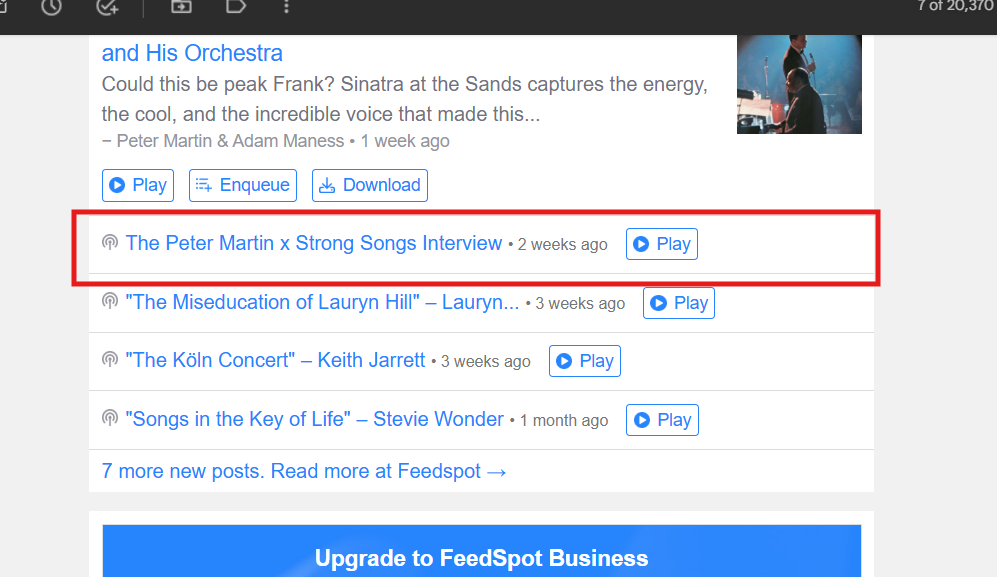This screenshot has width=997, height=577.
Task: Click "7 more new posts" Feedspot link
Action: click(x=304, y=471)
